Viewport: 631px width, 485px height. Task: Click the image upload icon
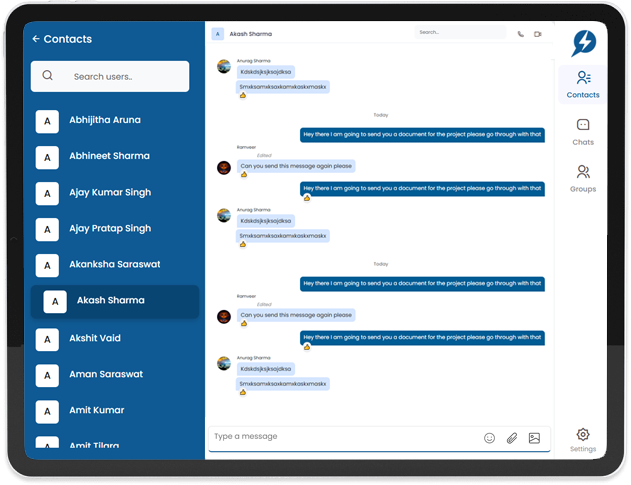click(534, 438)
